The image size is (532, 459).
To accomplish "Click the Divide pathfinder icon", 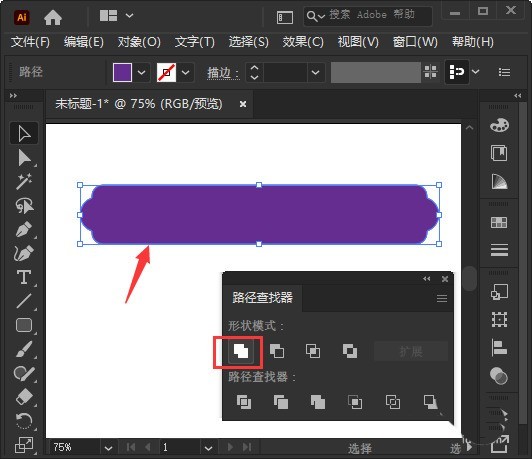I will coord(244,402).
